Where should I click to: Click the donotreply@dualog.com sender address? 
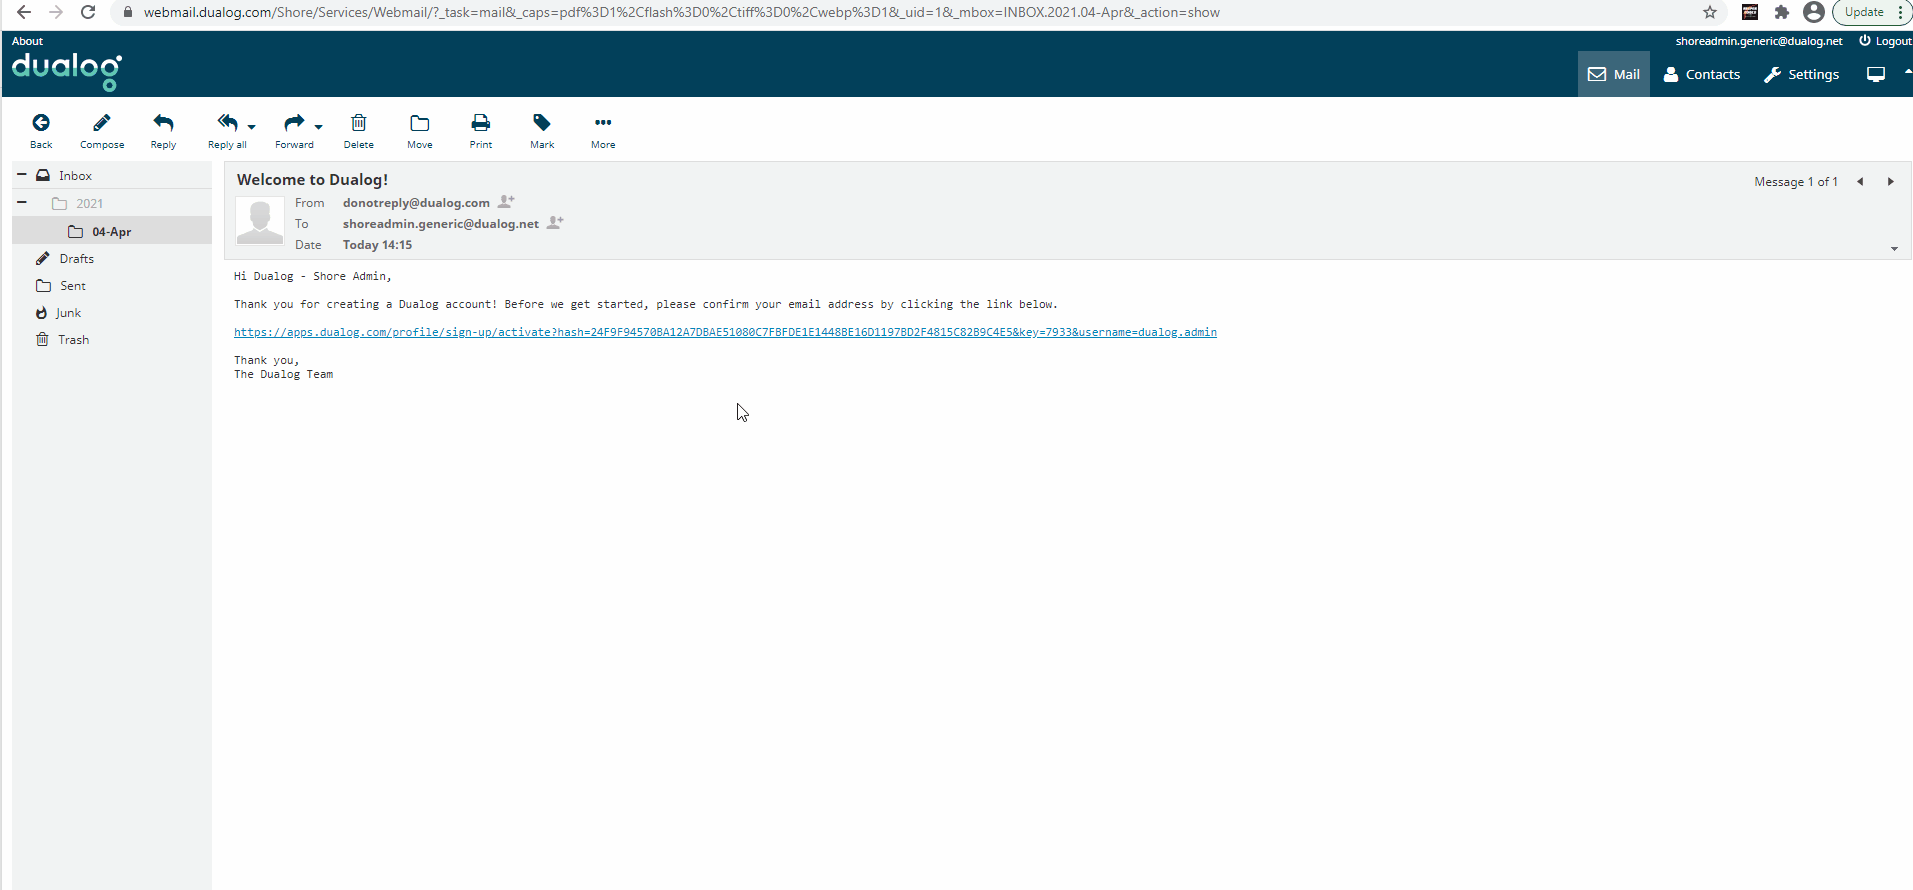tap(416, 202)
